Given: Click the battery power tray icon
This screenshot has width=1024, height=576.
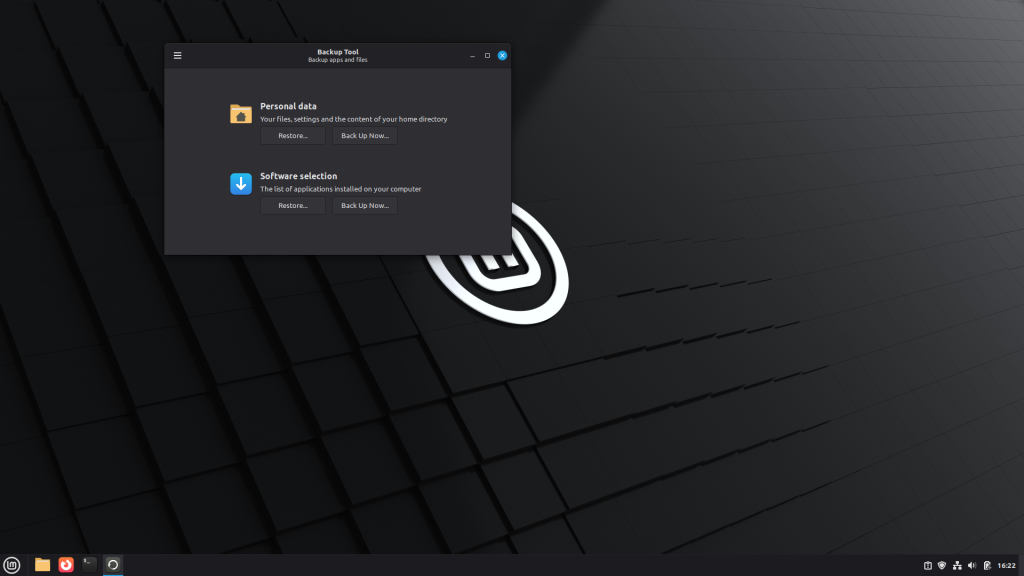Looking at the screenshot, I should (x=987, y=566).
